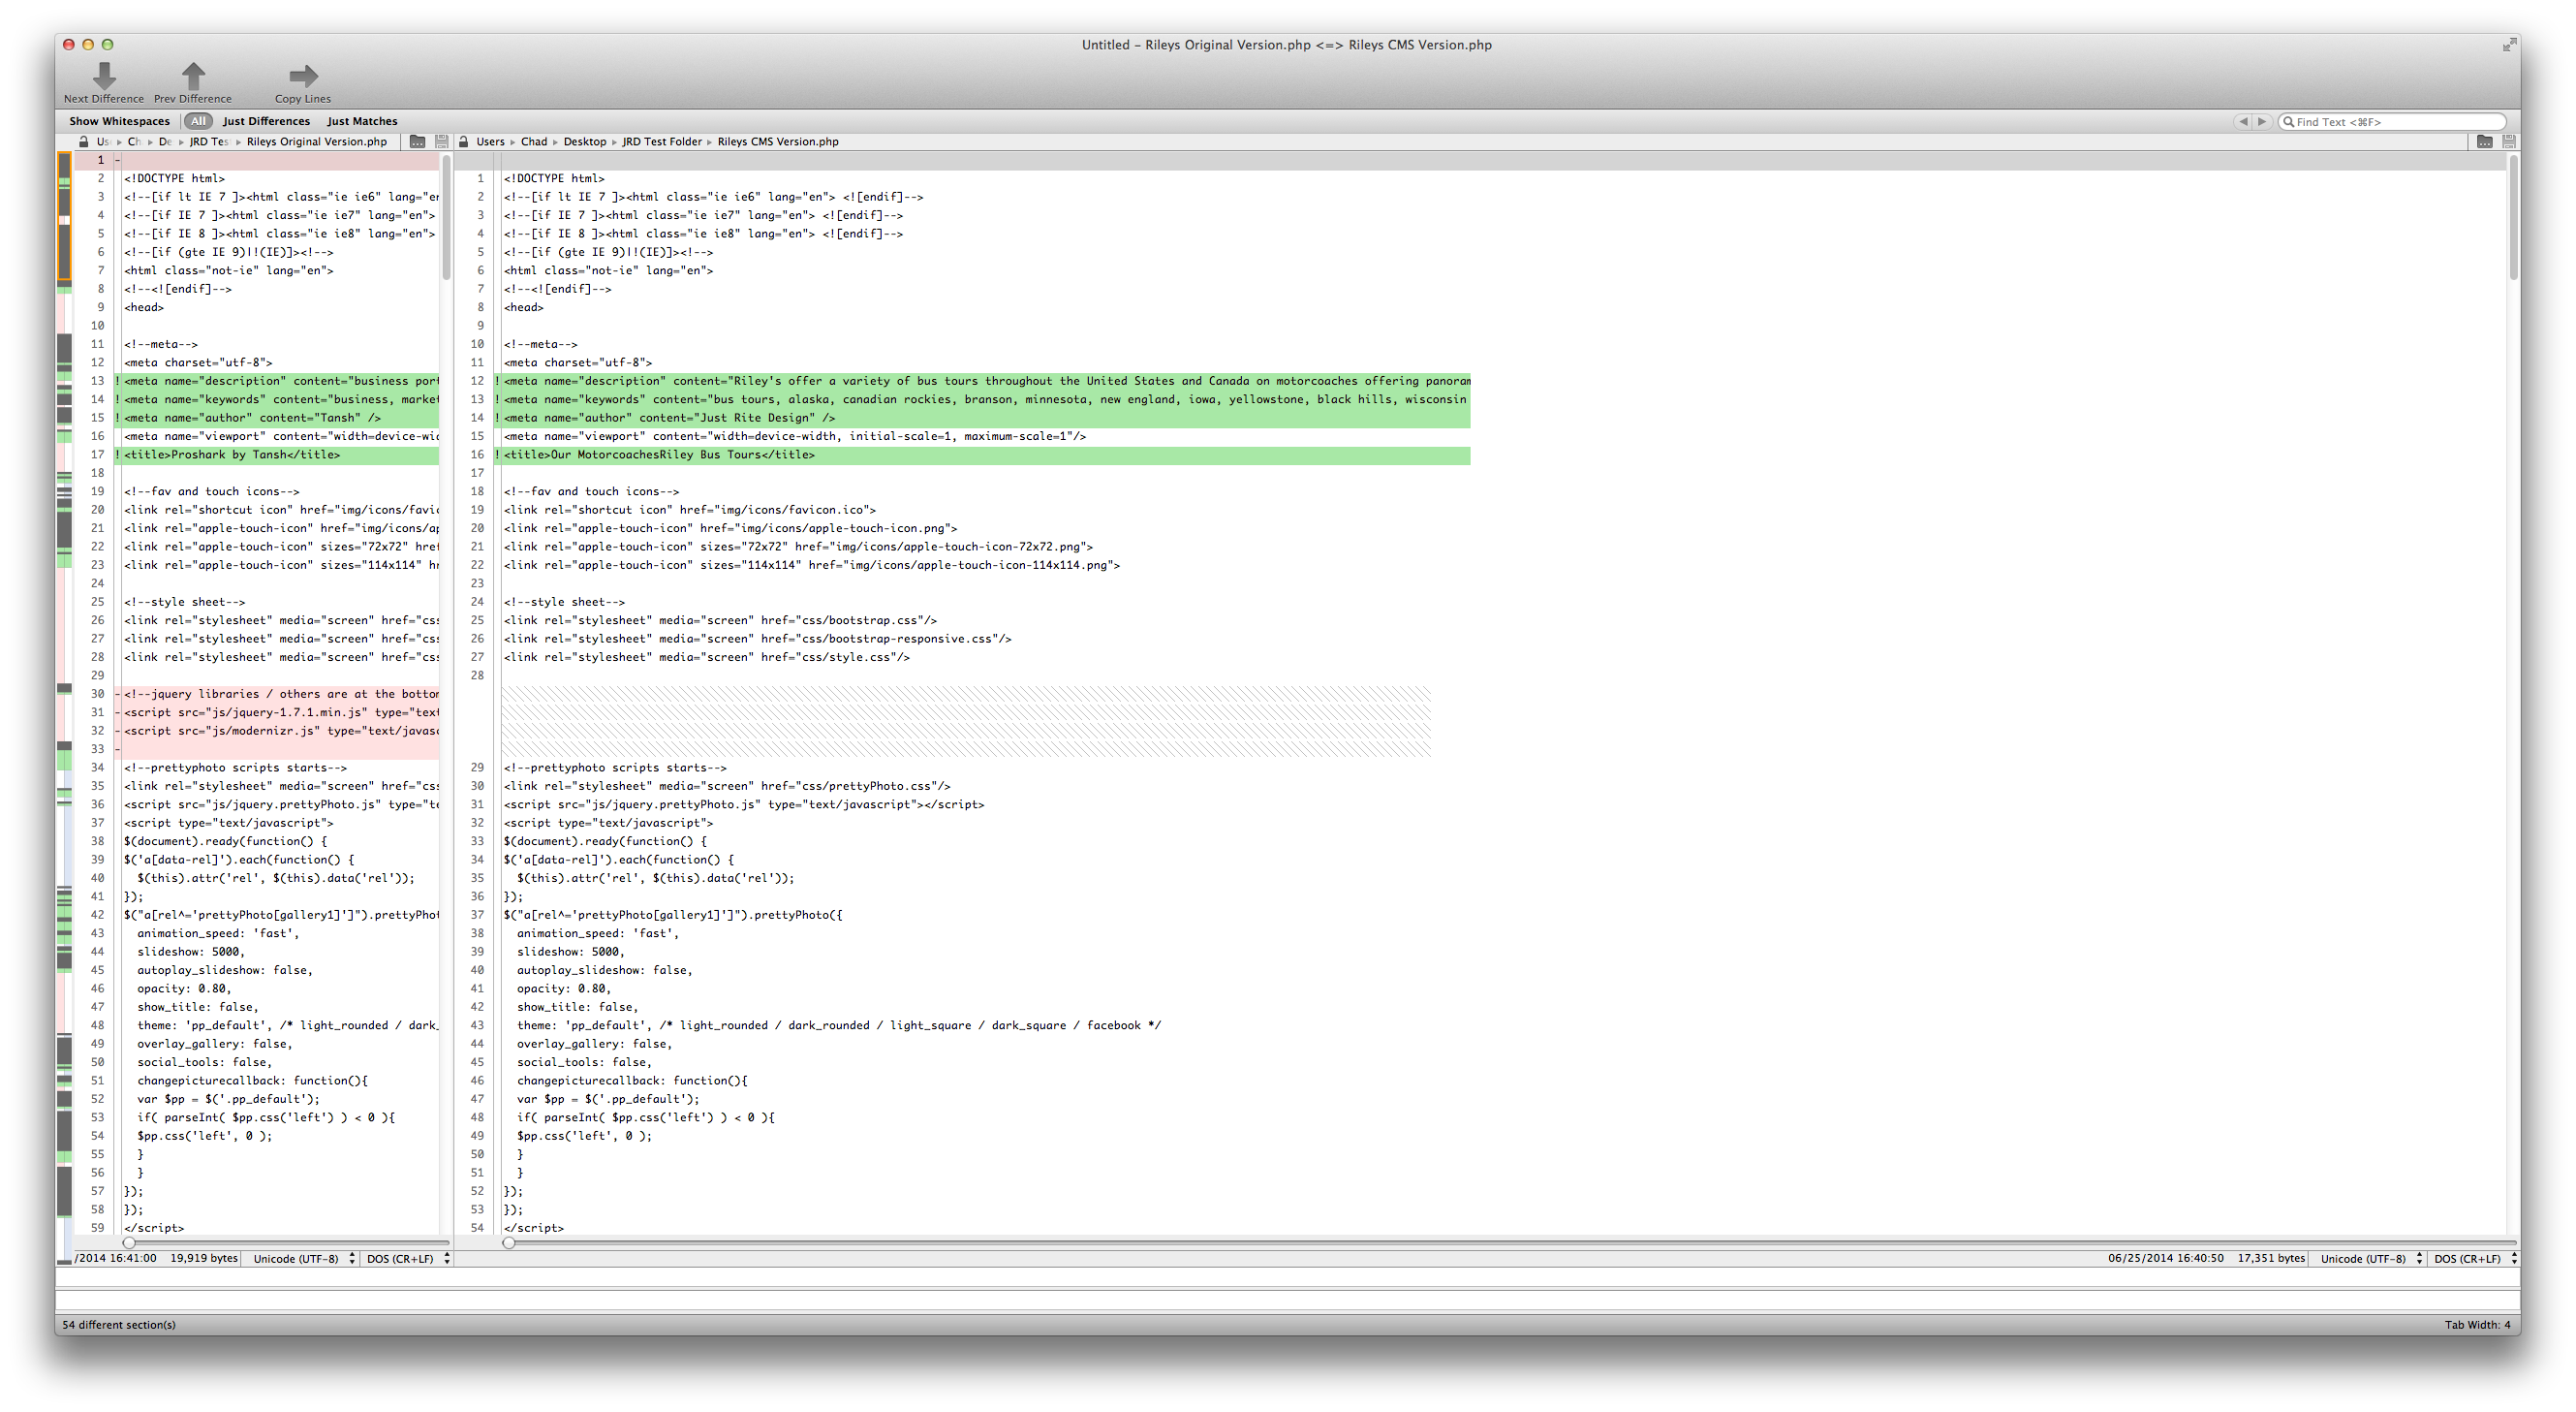2576x1412 pixels.
Task: Click left pane horizontal scroll knob
Action: click(129, 1243)
